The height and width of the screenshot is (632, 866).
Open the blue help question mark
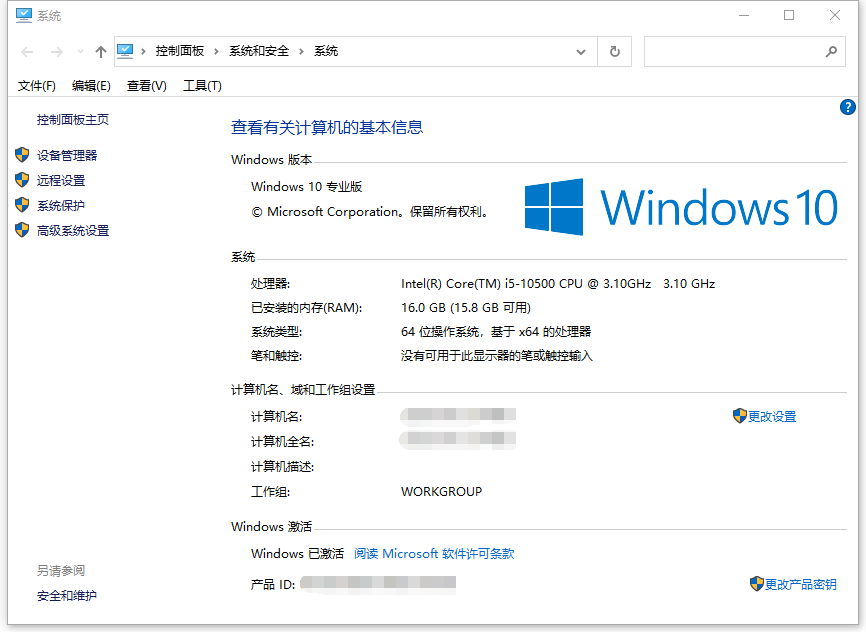click(848, 107)
